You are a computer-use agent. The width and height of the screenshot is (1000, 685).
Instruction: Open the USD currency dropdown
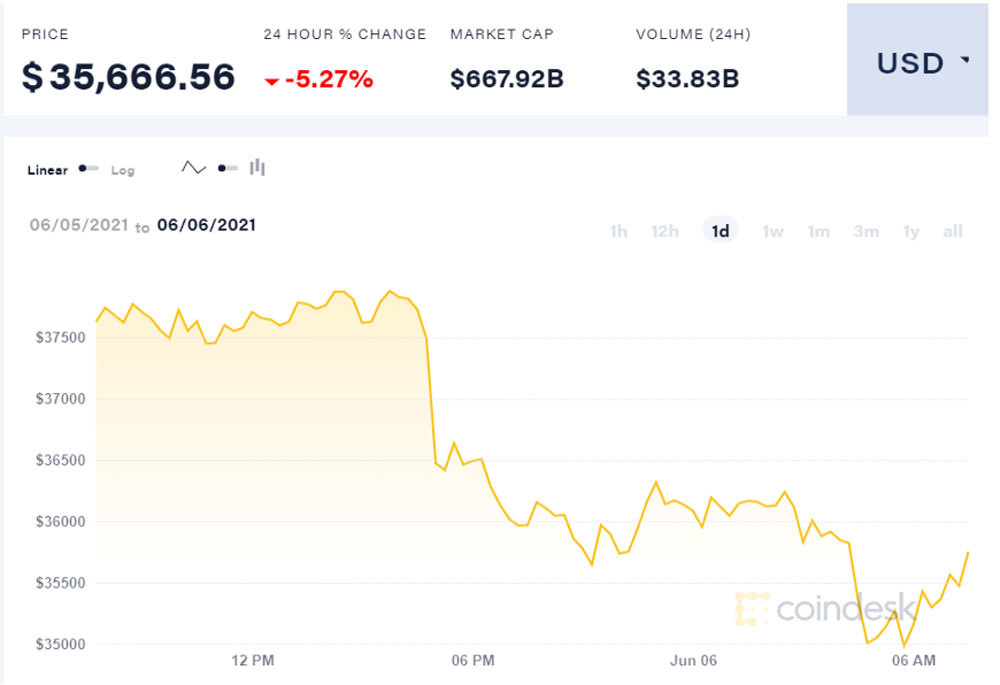(x=917, y=63)
